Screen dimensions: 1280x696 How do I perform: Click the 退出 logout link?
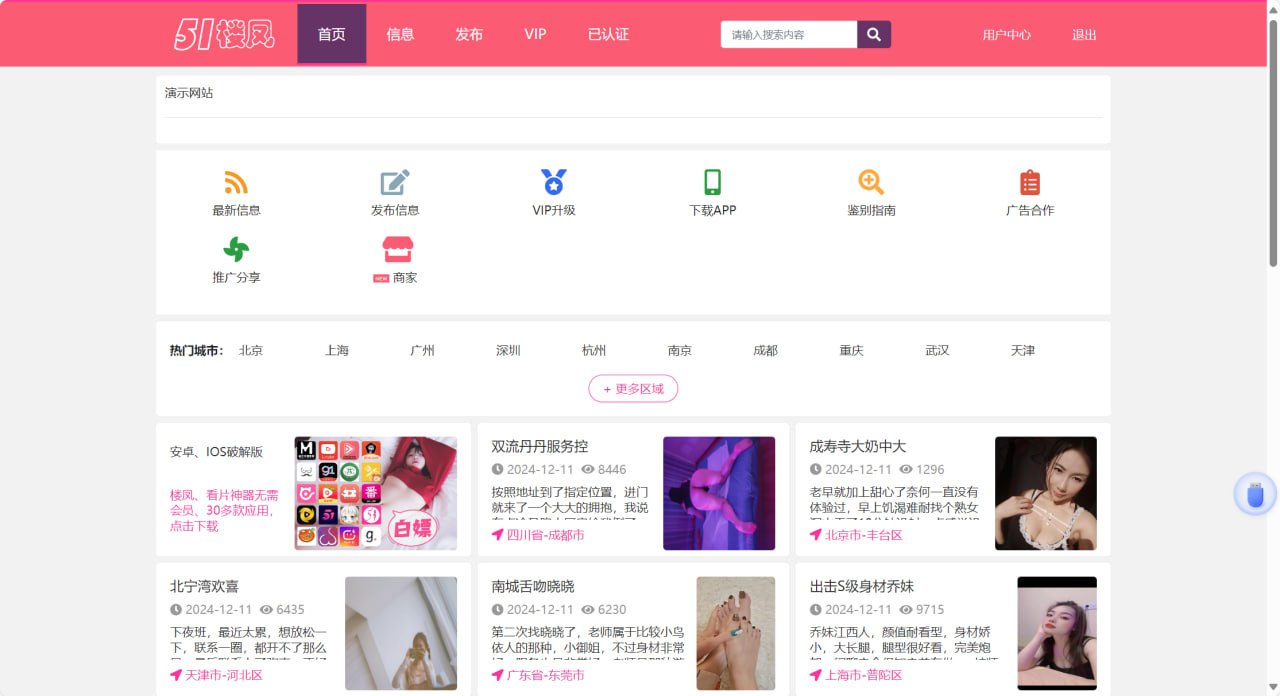(x=1084, y=35)
